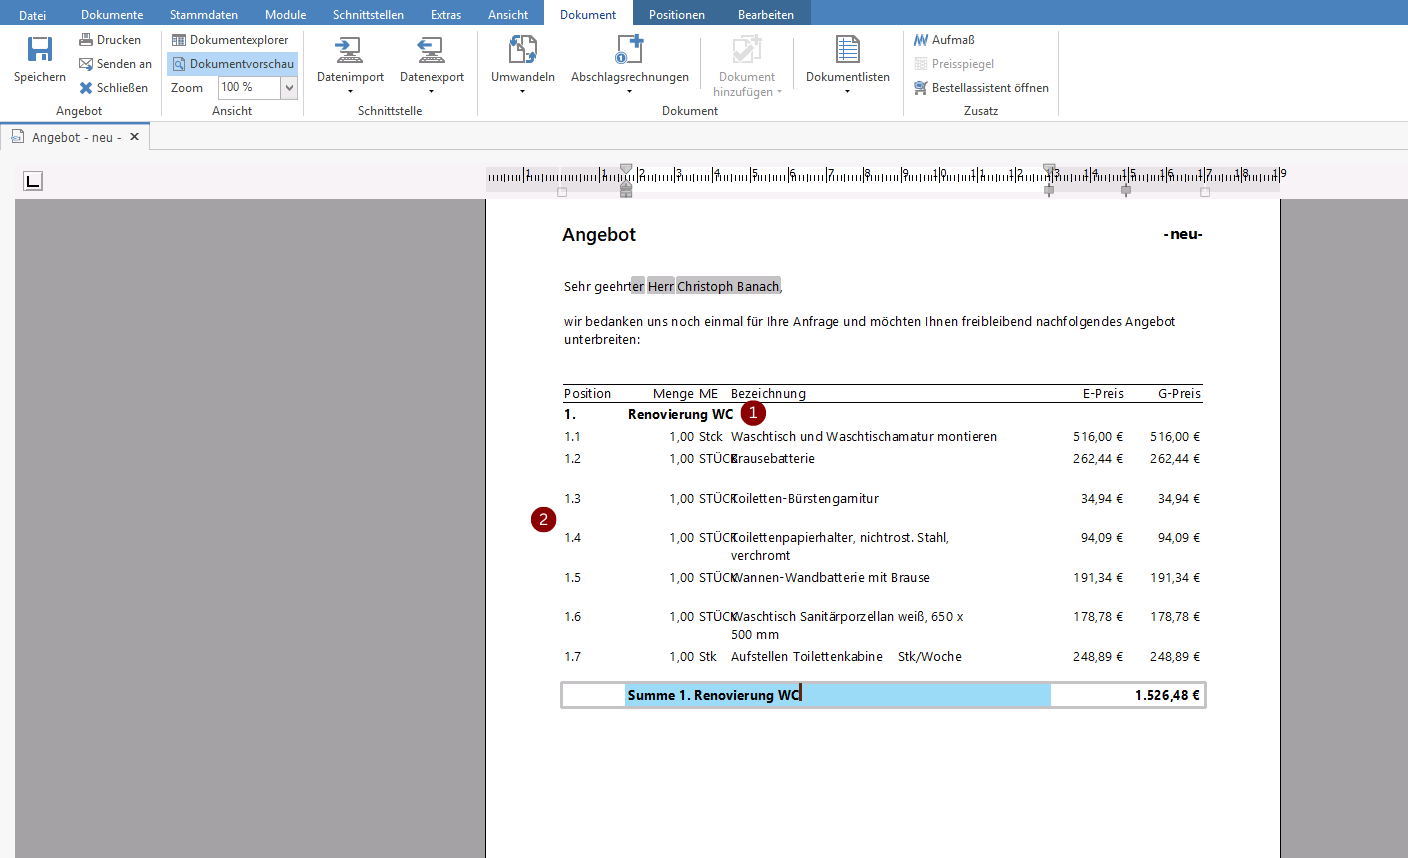Close the Angebot - neu - document tab
Screen dimensions: 1408x858
coord(135,137)
